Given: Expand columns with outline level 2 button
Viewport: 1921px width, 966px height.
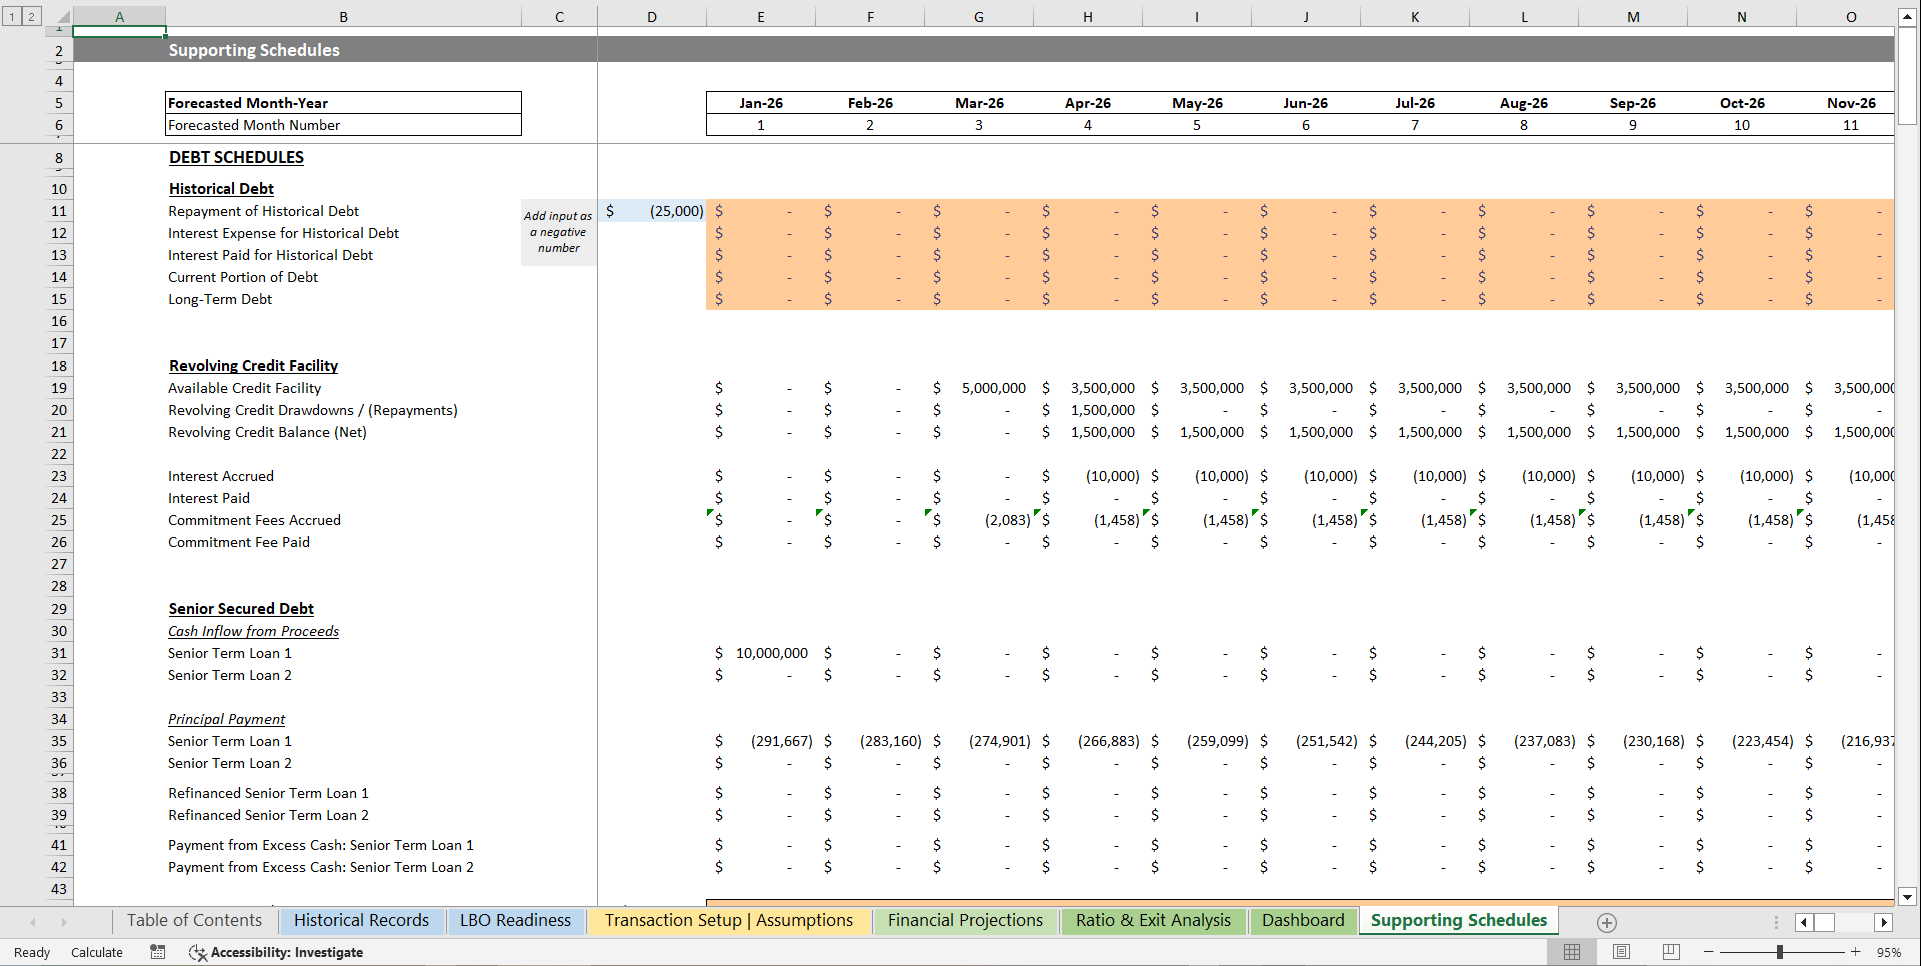Looking at the screenshot, I should (x=31, y=16).
